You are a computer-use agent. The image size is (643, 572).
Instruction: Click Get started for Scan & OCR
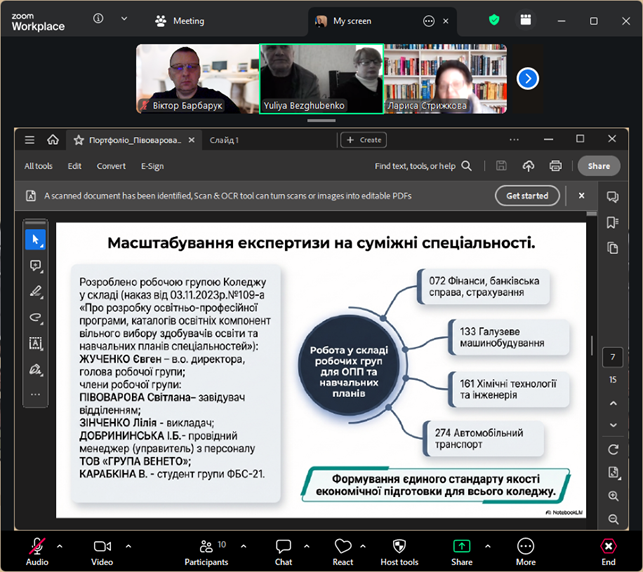pyautogui.click(x=527, y=196)
